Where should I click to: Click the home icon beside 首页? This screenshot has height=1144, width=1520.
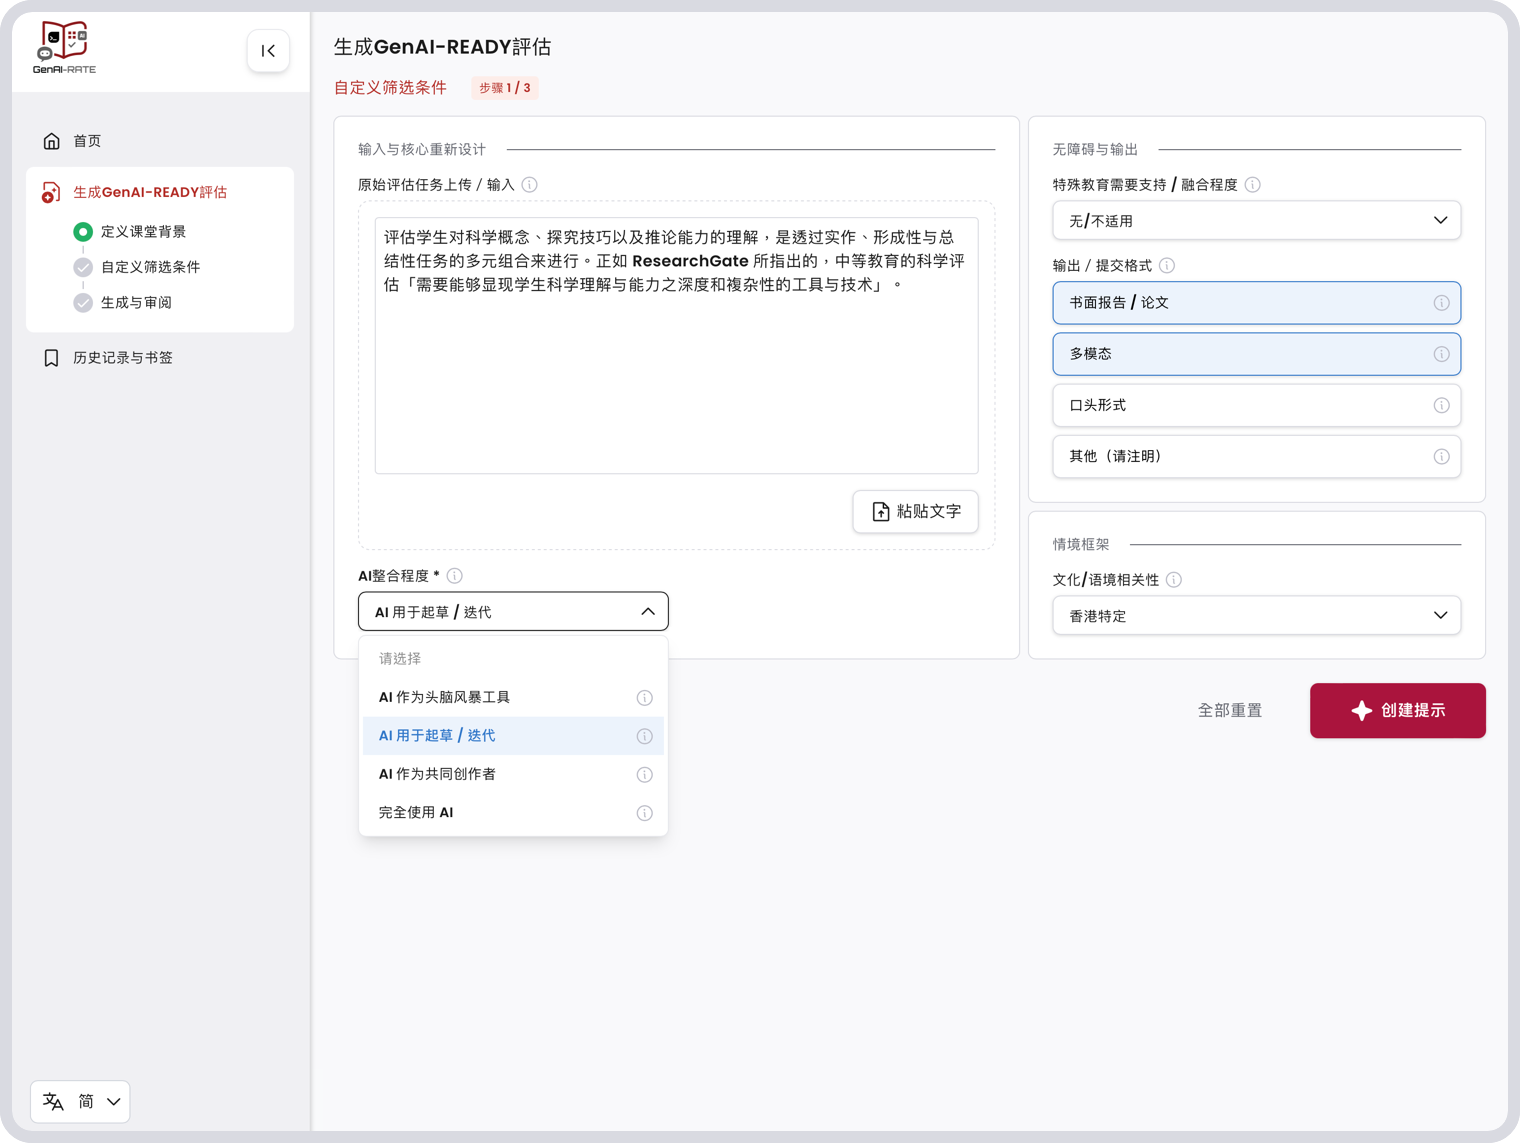[52, 141]
